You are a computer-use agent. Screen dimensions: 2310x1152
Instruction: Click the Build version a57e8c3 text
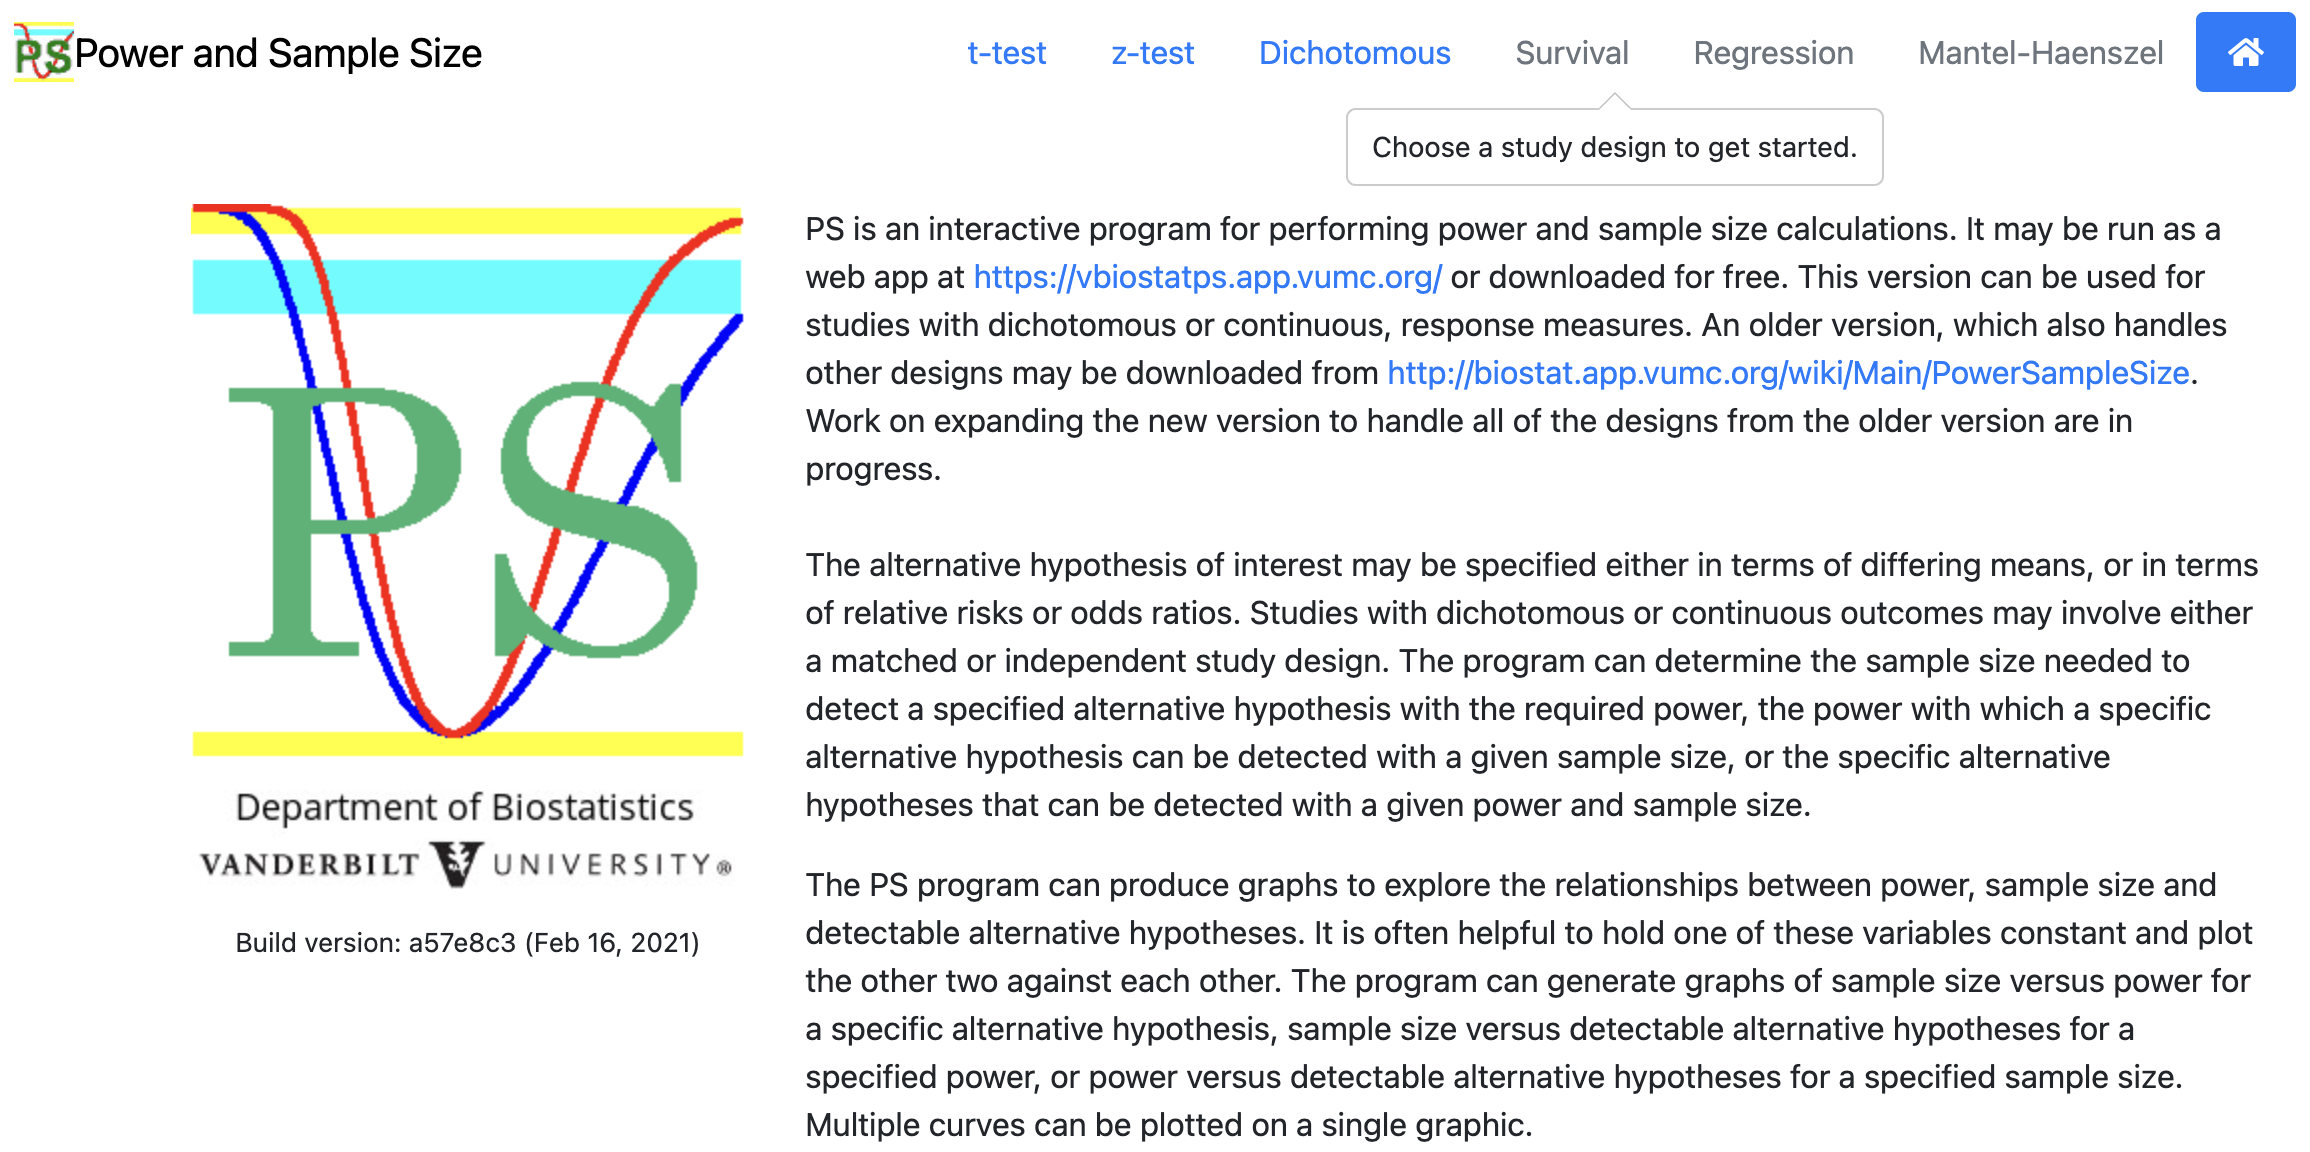tap(467, 942)
